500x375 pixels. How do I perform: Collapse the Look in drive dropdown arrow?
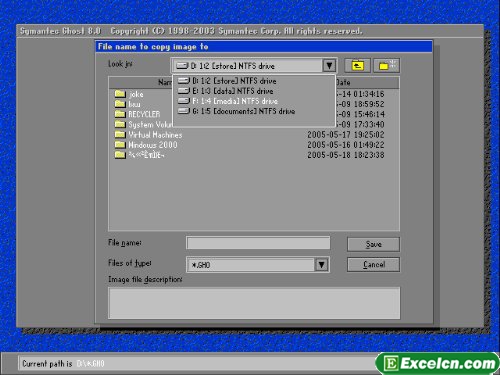click(x=329, y=65)
